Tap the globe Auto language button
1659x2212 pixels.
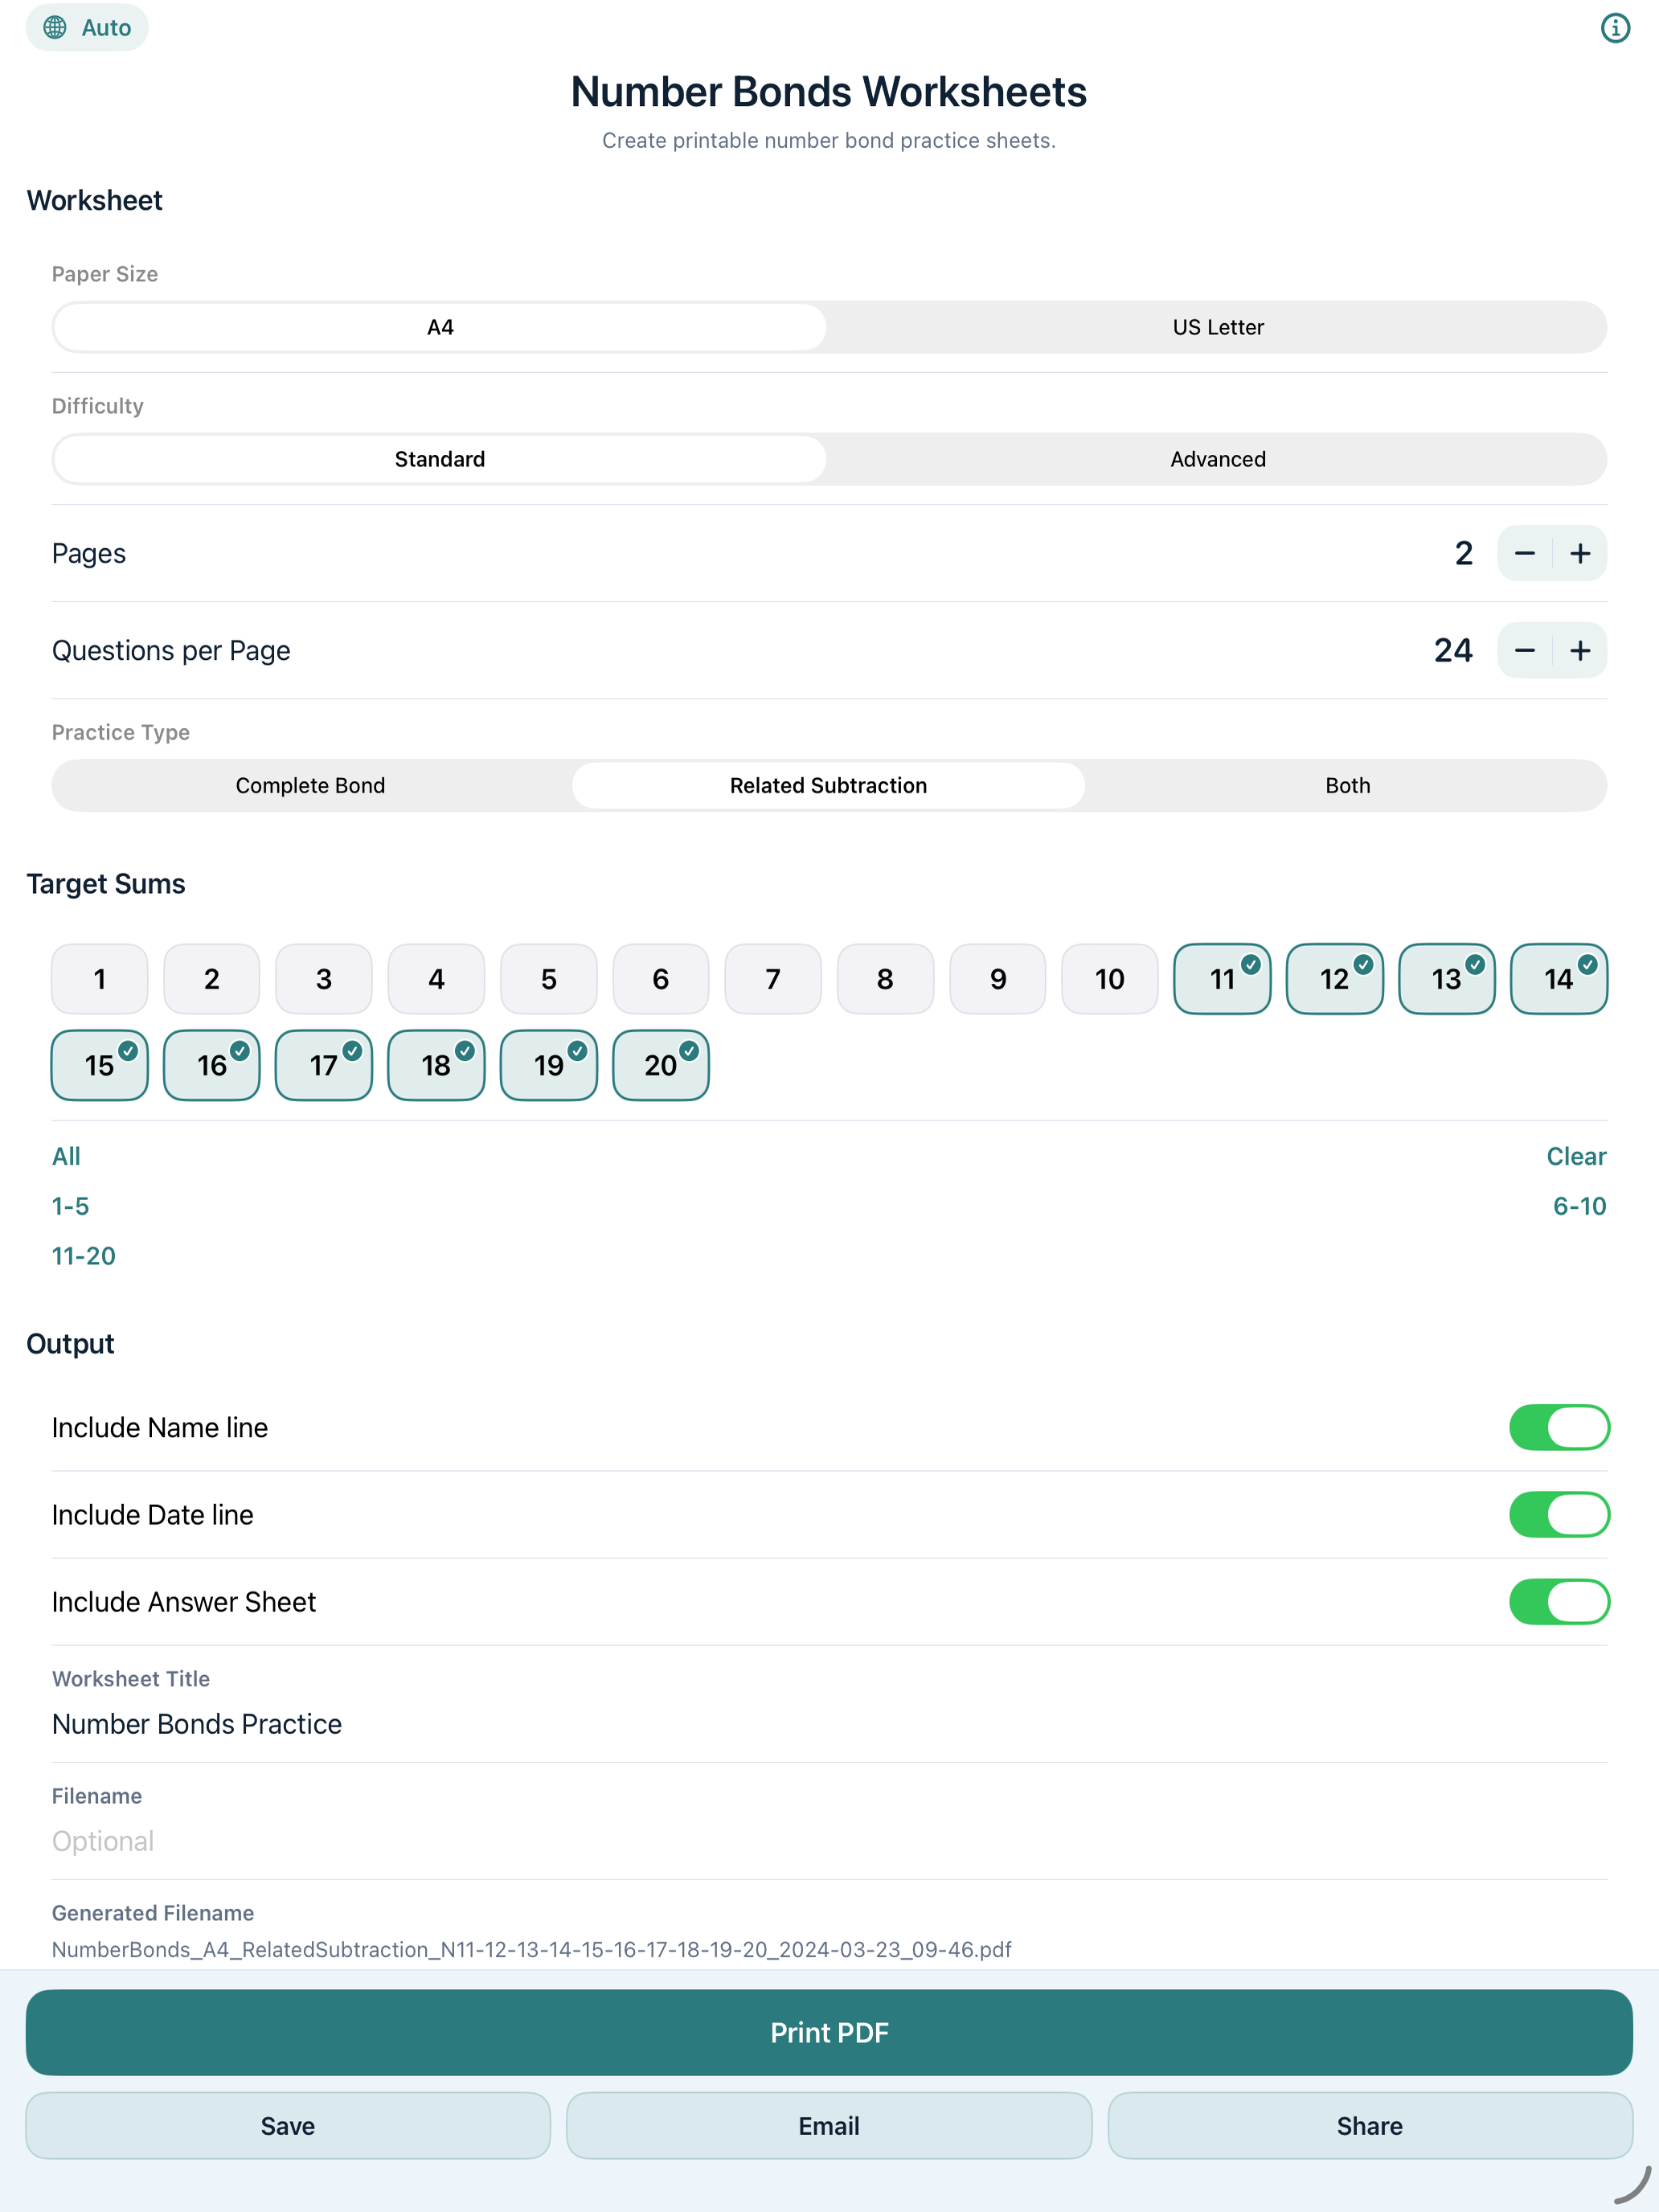click(x=87, y=28)
